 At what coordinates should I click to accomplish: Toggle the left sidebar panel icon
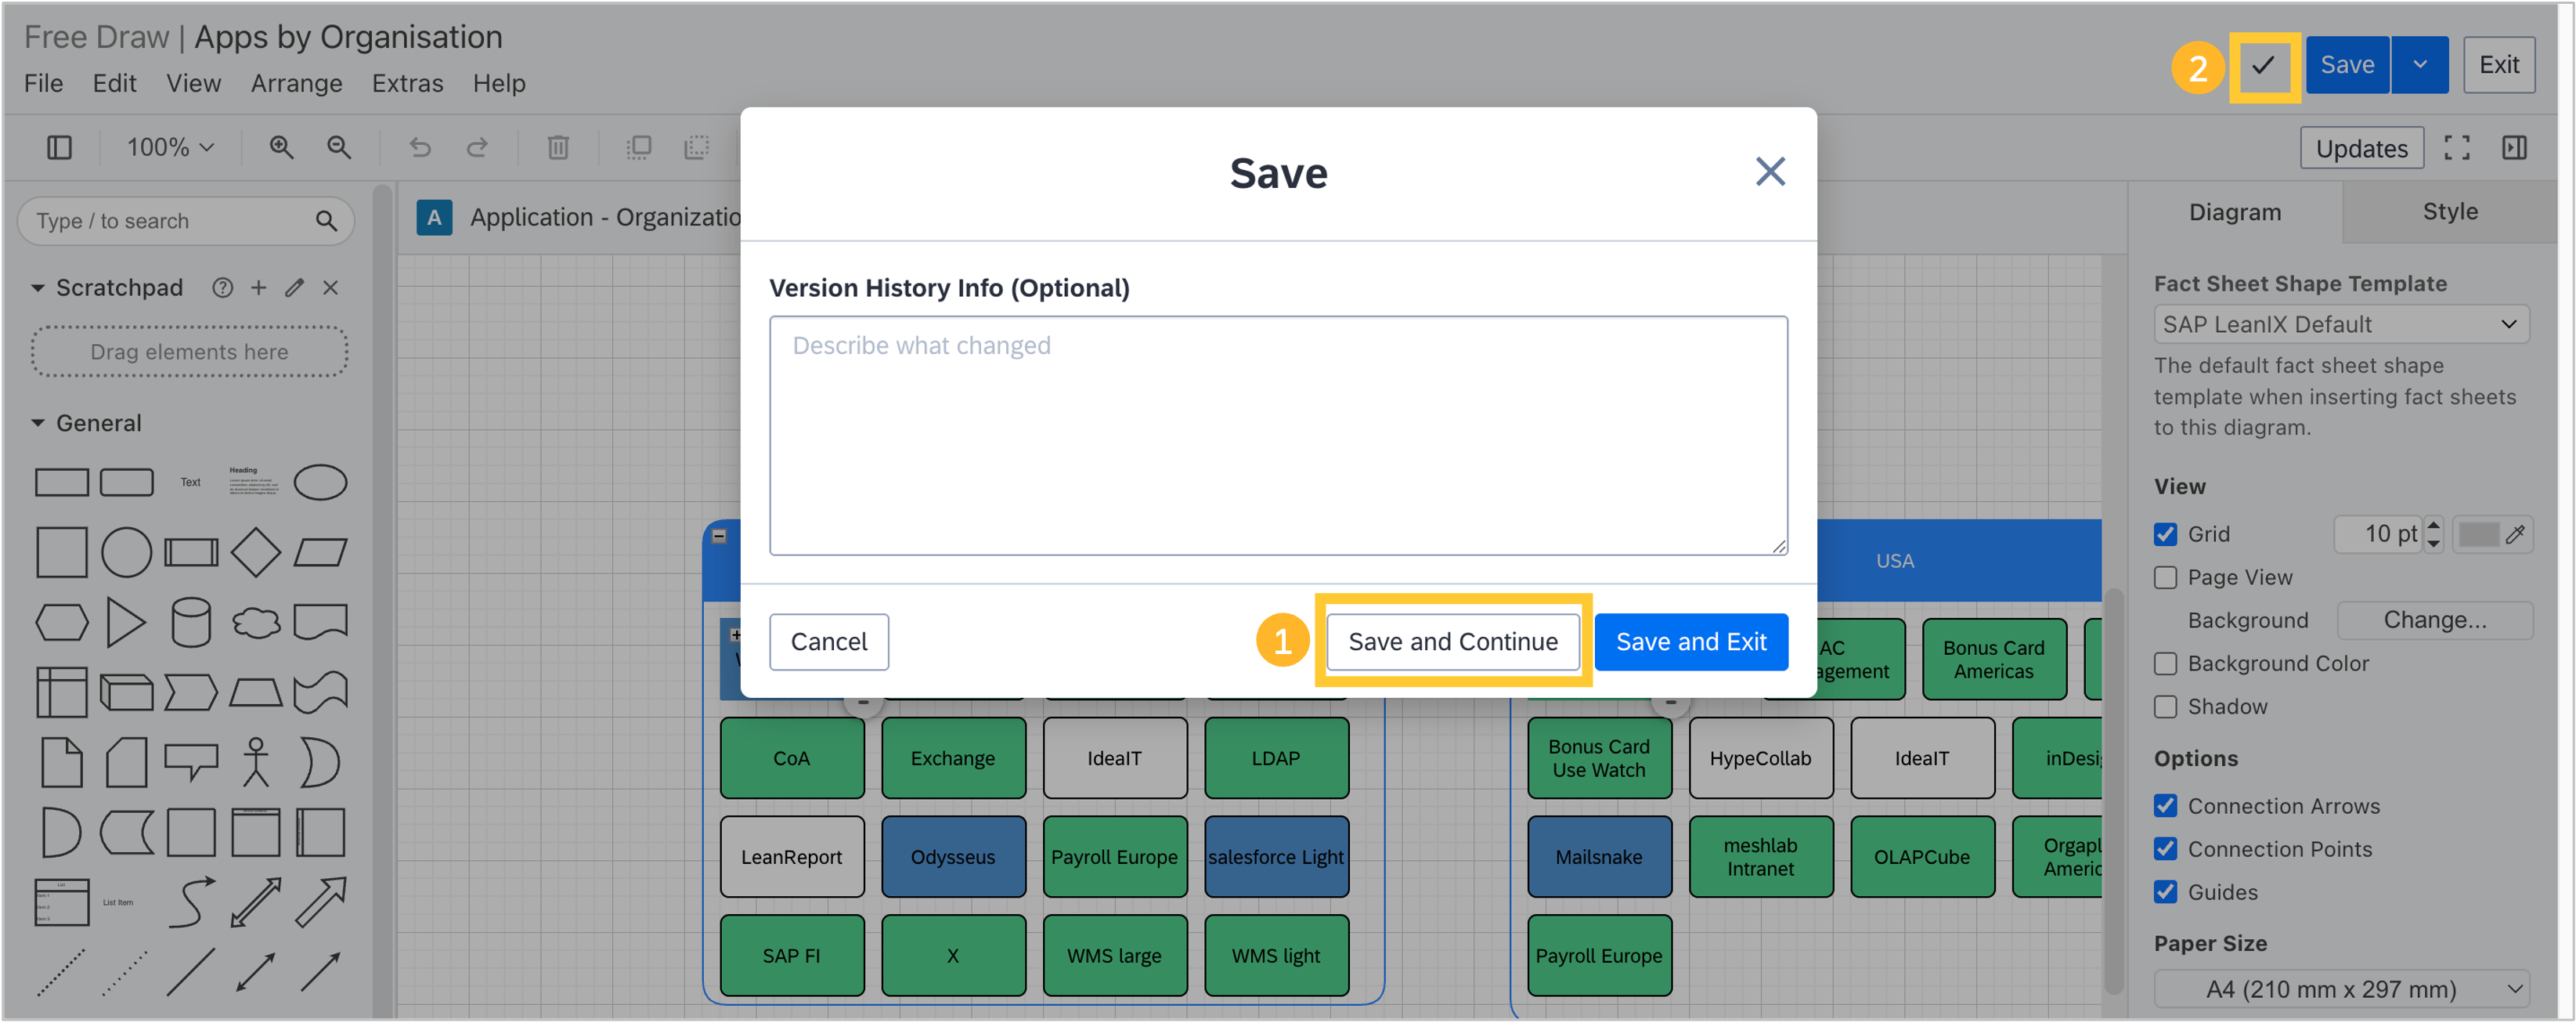[59, 148]
